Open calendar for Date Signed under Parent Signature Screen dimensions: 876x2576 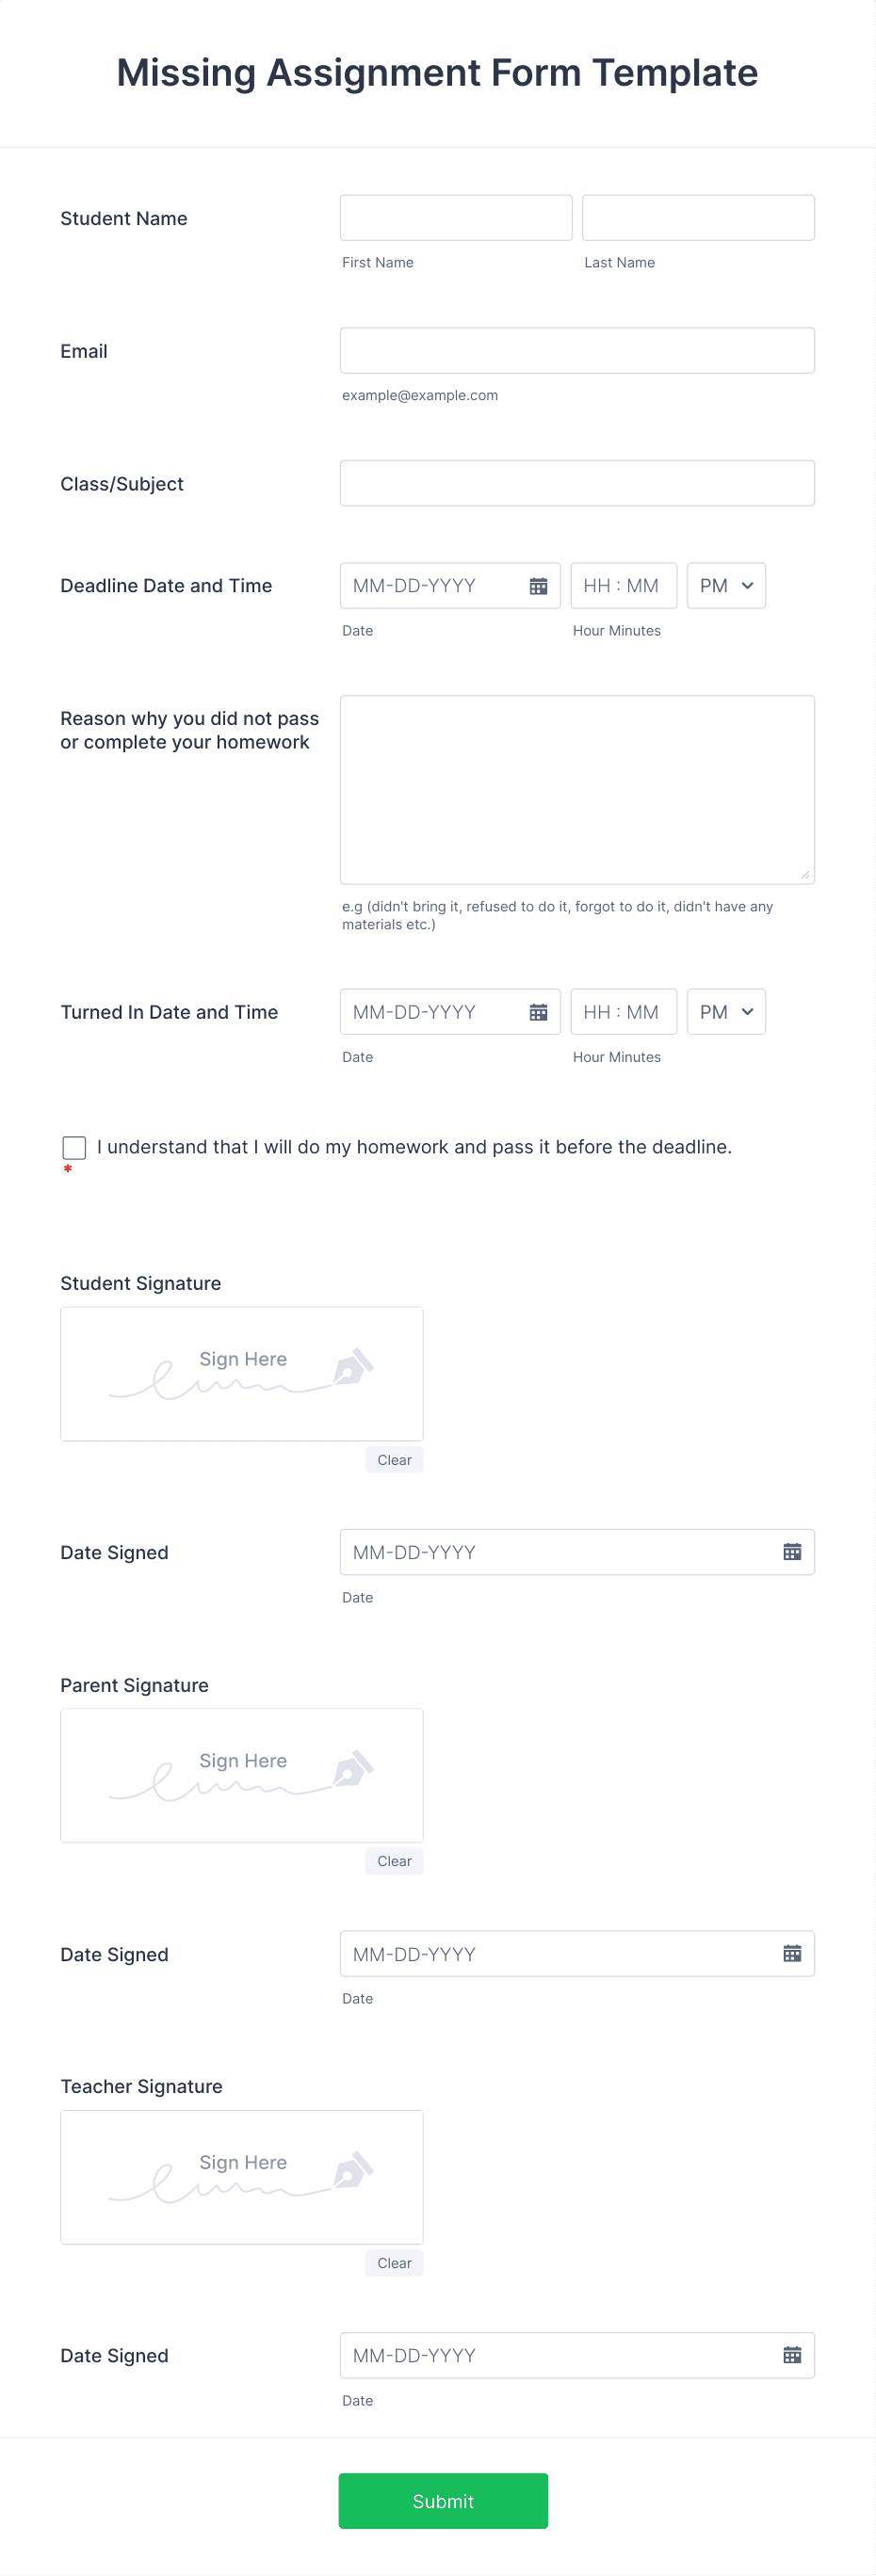(792, 1953)
